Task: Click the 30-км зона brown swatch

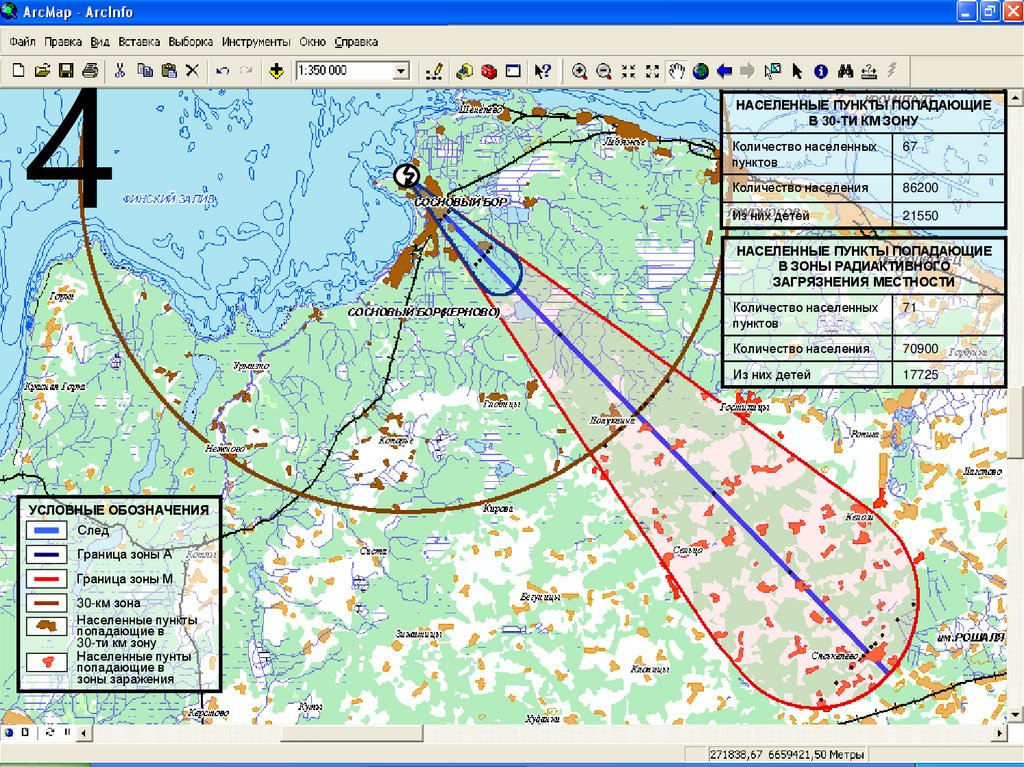Action: [46, 603]
